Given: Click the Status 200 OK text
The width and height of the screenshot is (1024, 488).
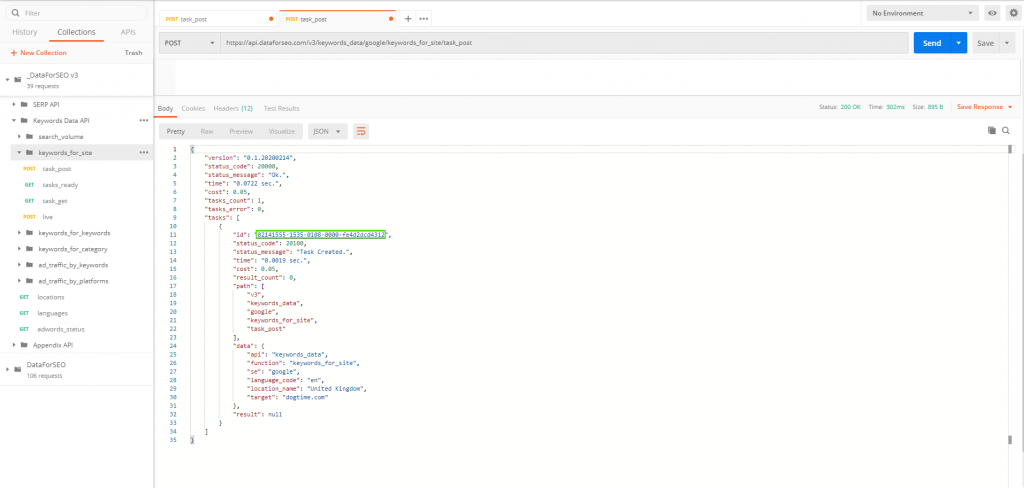Looking at the screenshot, I should 840,106.
